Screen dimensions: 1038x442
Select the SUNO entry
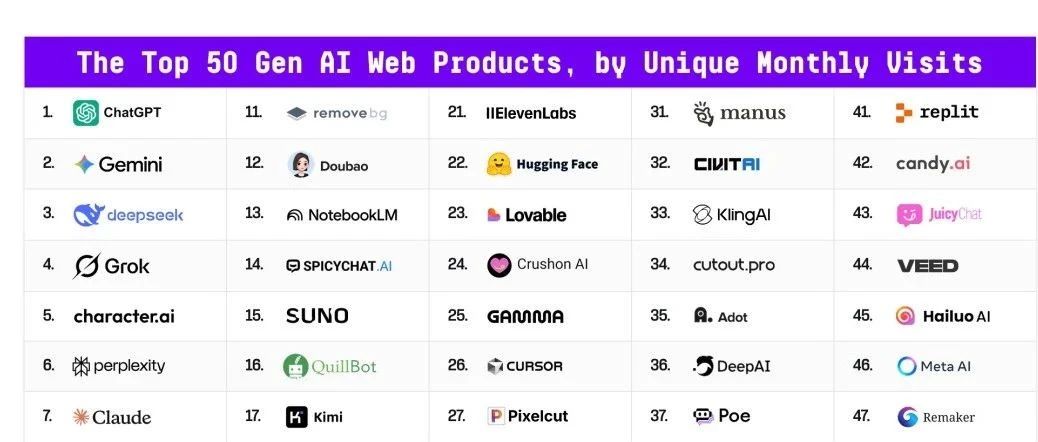tap(317, 316)
